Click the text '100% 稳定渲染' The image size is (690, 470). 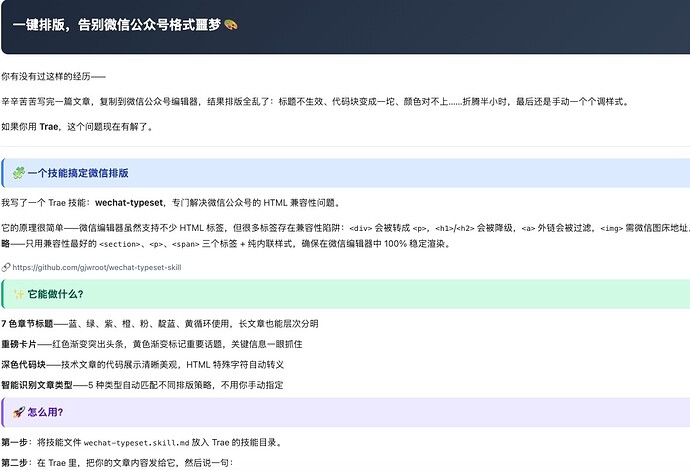414,243
